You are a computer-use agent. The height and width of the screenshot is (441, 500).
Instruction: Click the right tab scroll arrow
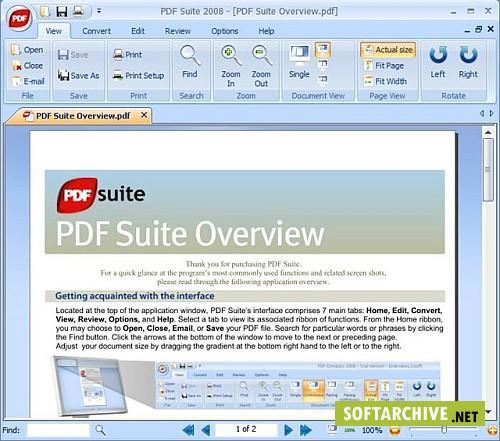tap(491, 113)
